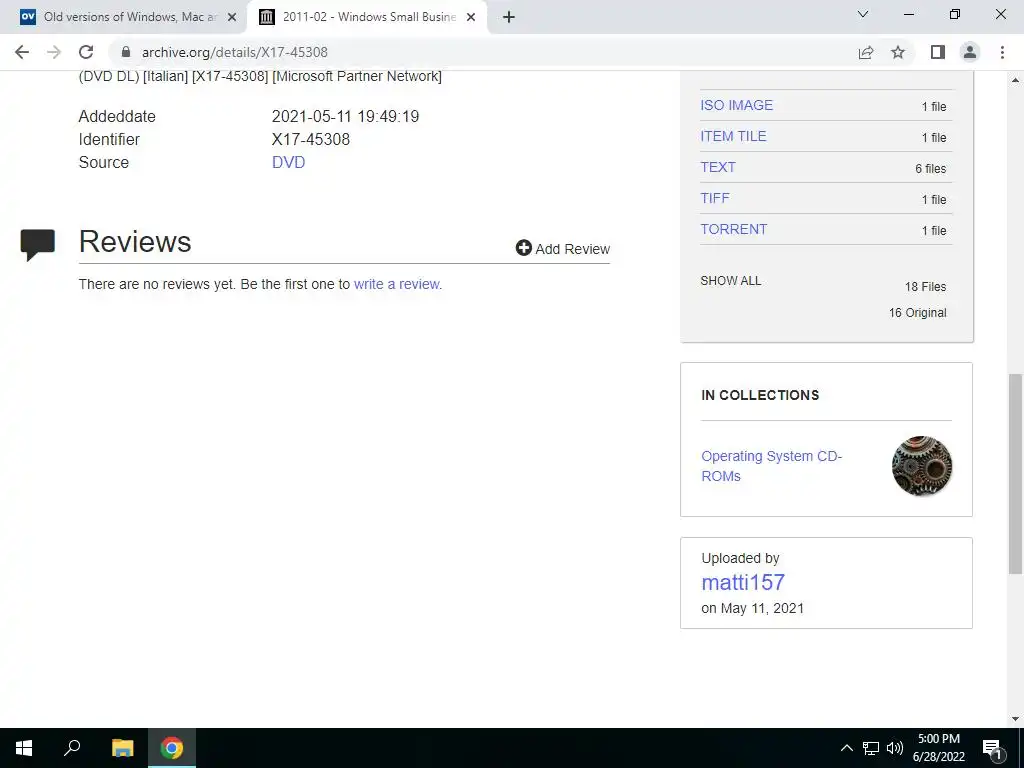Click SHOW ALL files
Viewport: 1024px width, 768px height.
(730, 281)
